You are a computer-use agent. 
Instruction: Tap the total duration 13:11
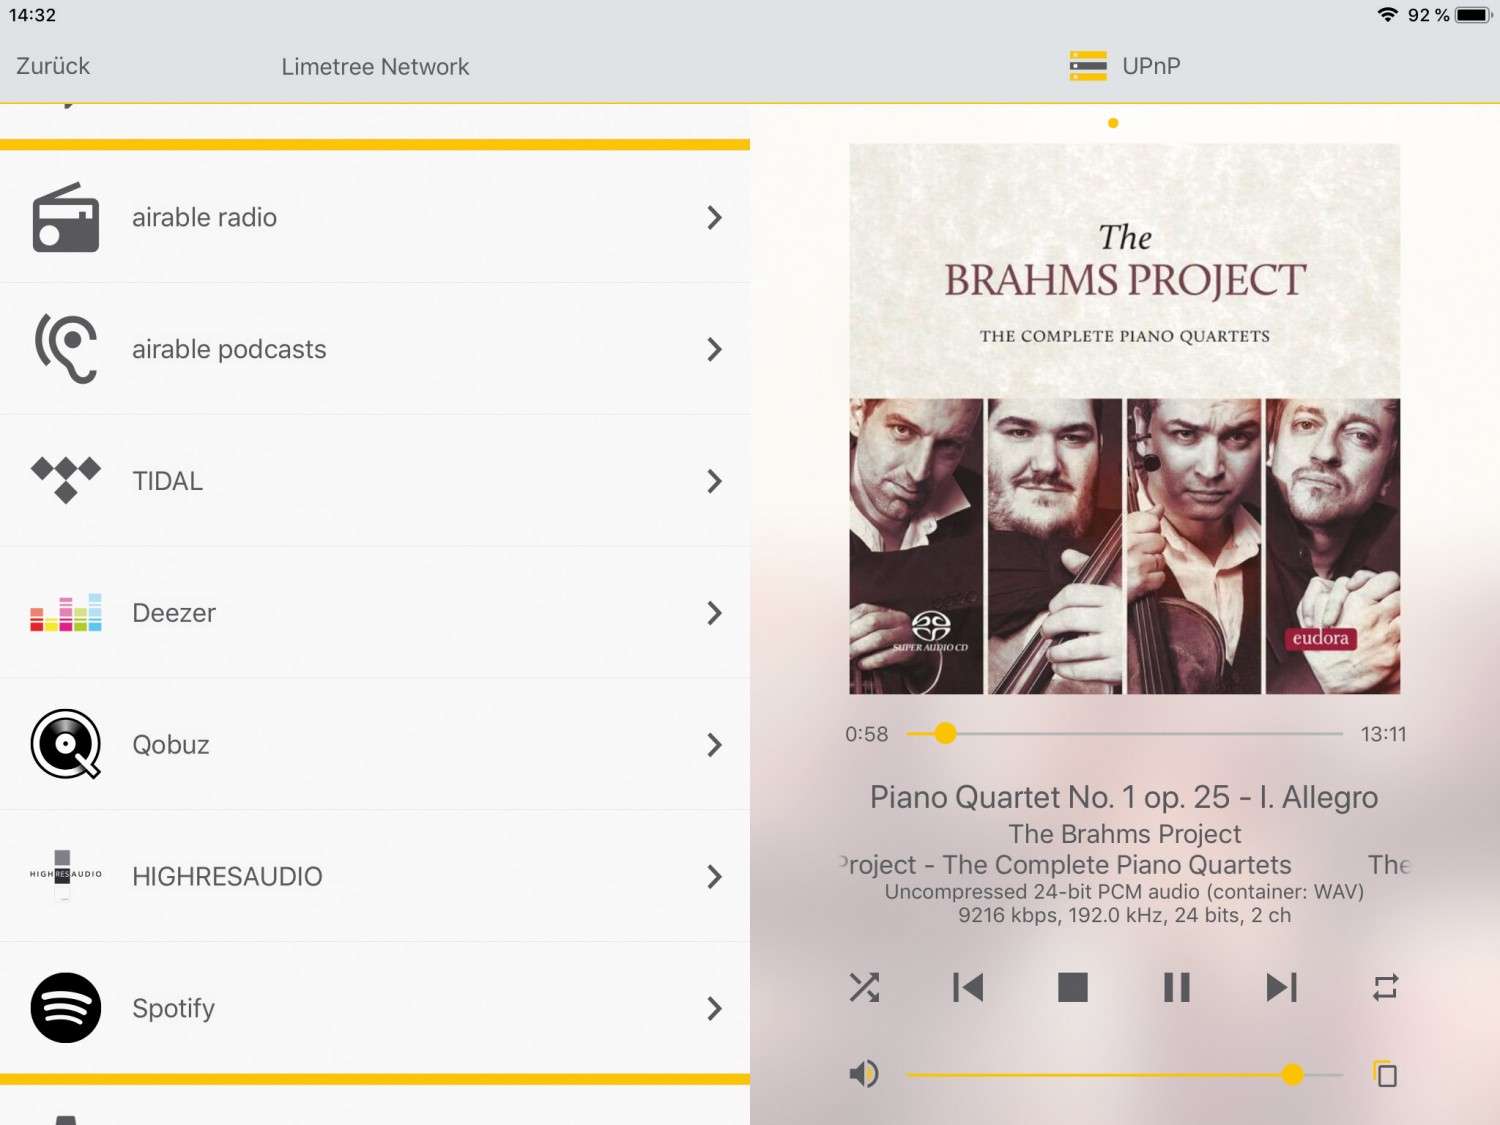pos(1383,734)
